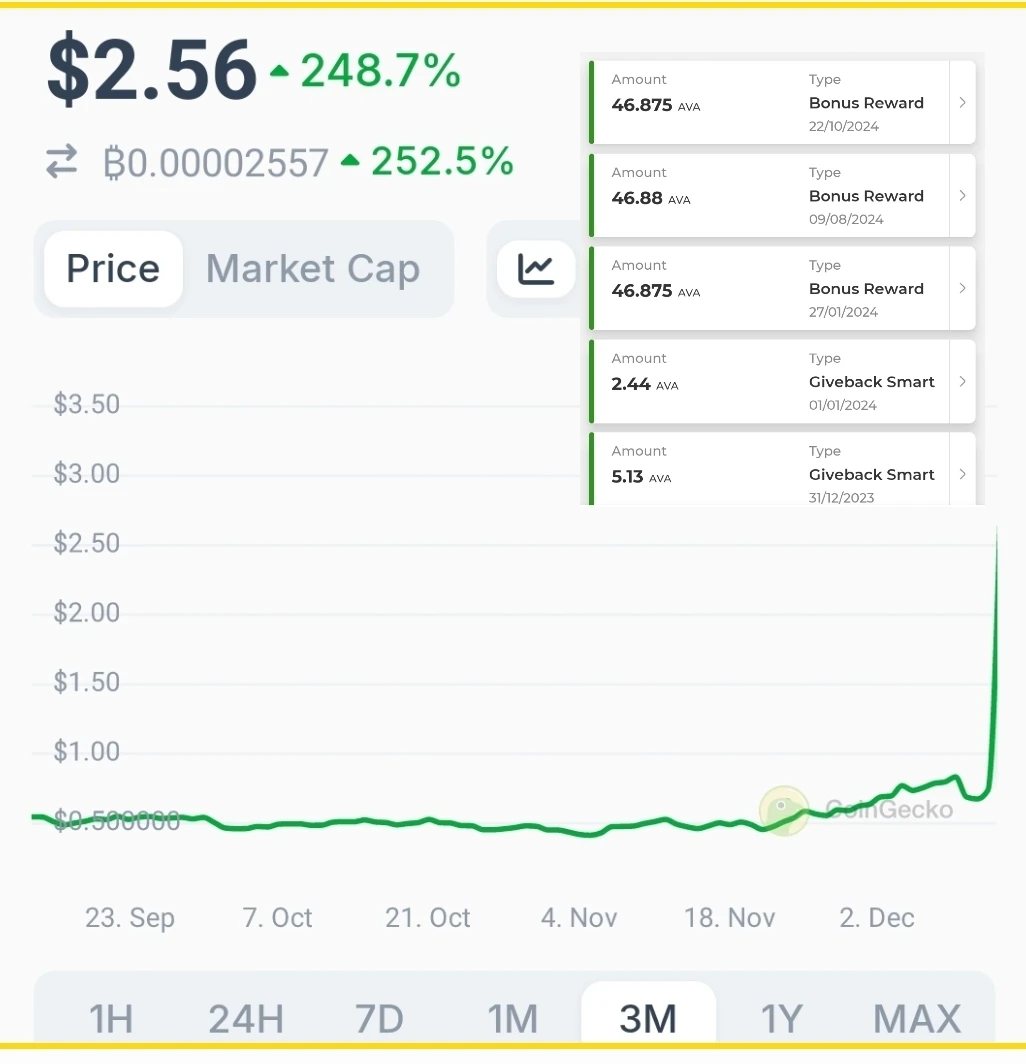Select the Price toggle option
The height and width of the screenshot is (1064, 1026).
(x=113, y=269)
